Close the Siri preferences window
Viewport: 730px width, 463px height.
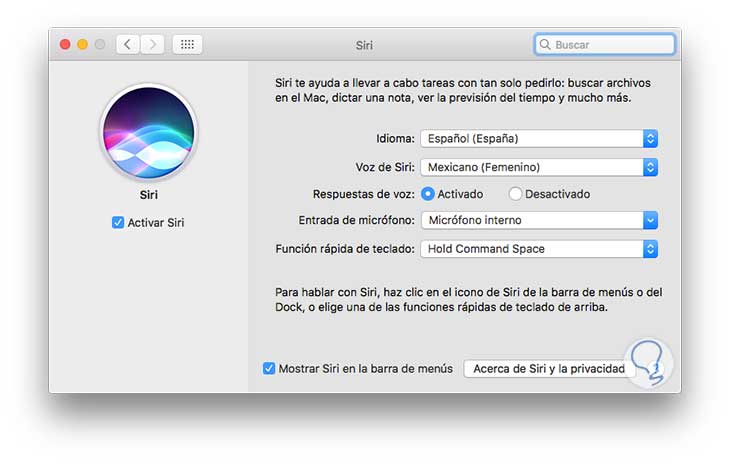point(65,44)
